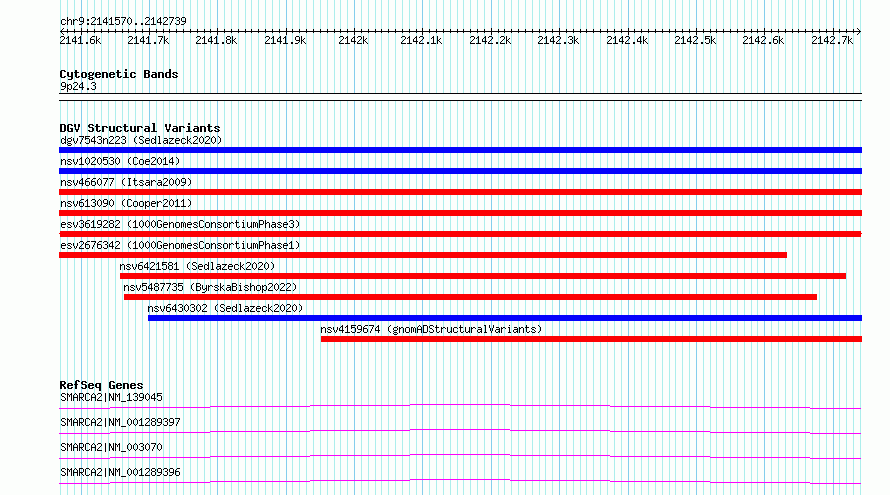890x495 pixels.
Task: Select the 2141.9k ruler position label
Action: click(285, 40)
